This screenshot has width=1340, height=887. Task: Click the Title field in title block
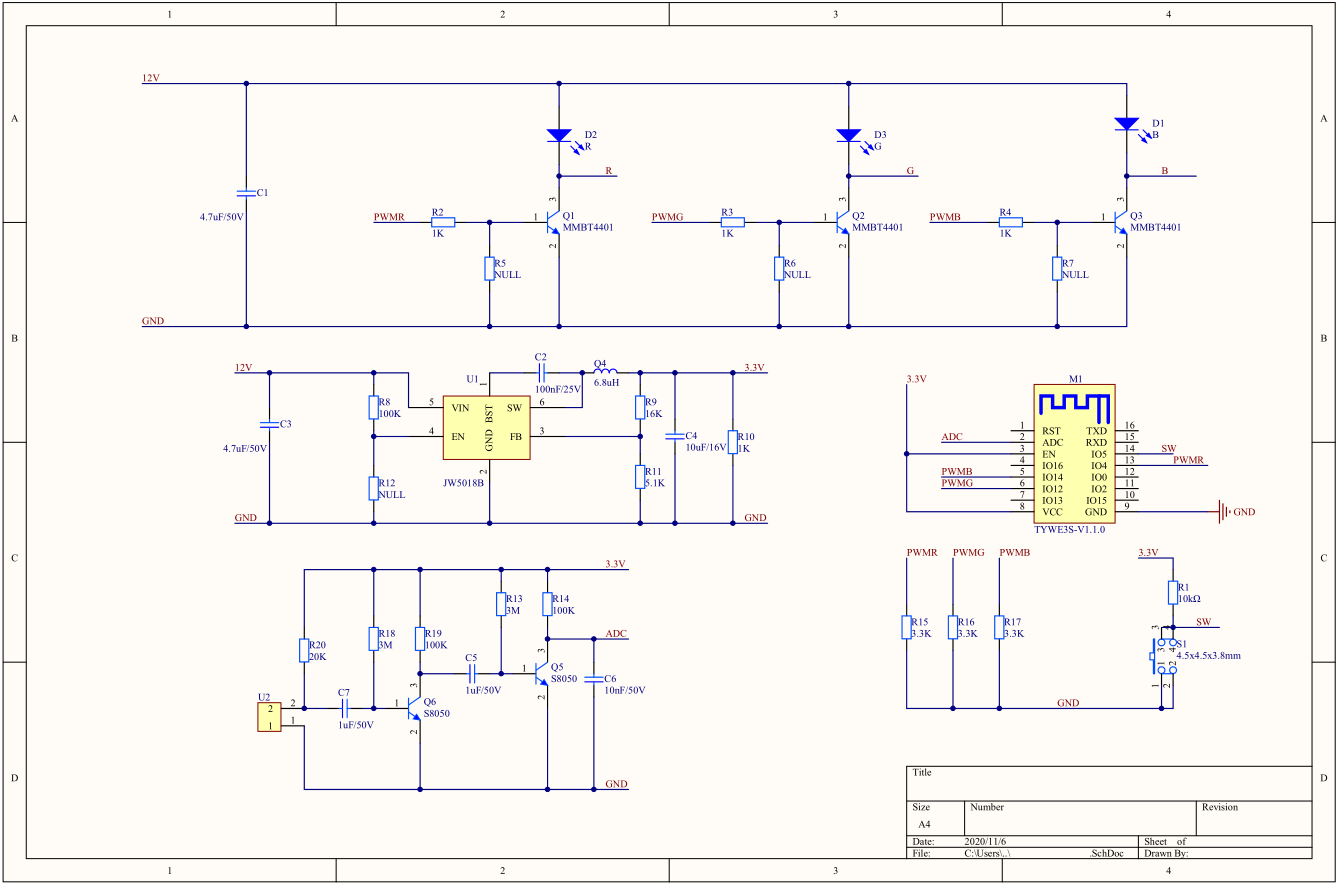pyautogui.click(x=1110, y=783)
